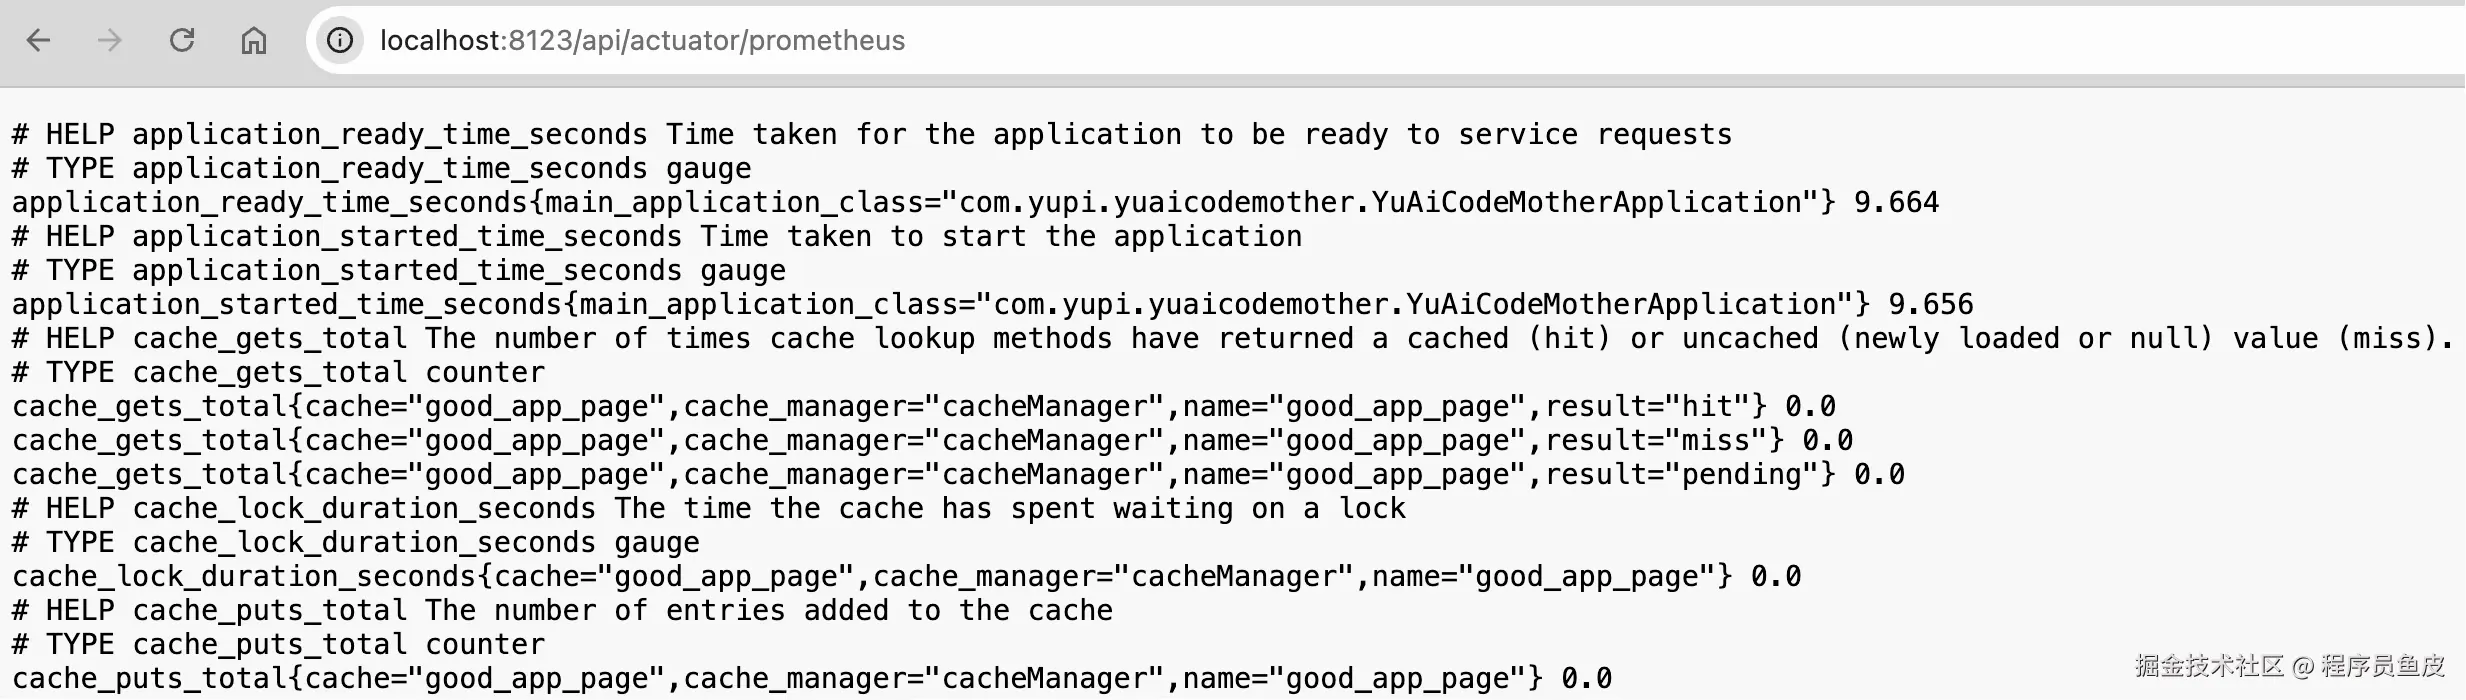Open site information icon in address bar
The width and height of the screenshot is (2466, 700).
click(340, 40)
